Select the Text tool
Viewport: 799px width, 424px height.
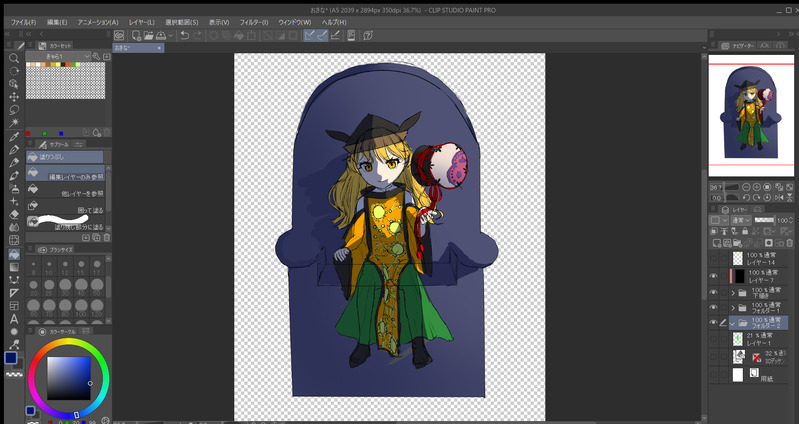(x=14, y=318)
